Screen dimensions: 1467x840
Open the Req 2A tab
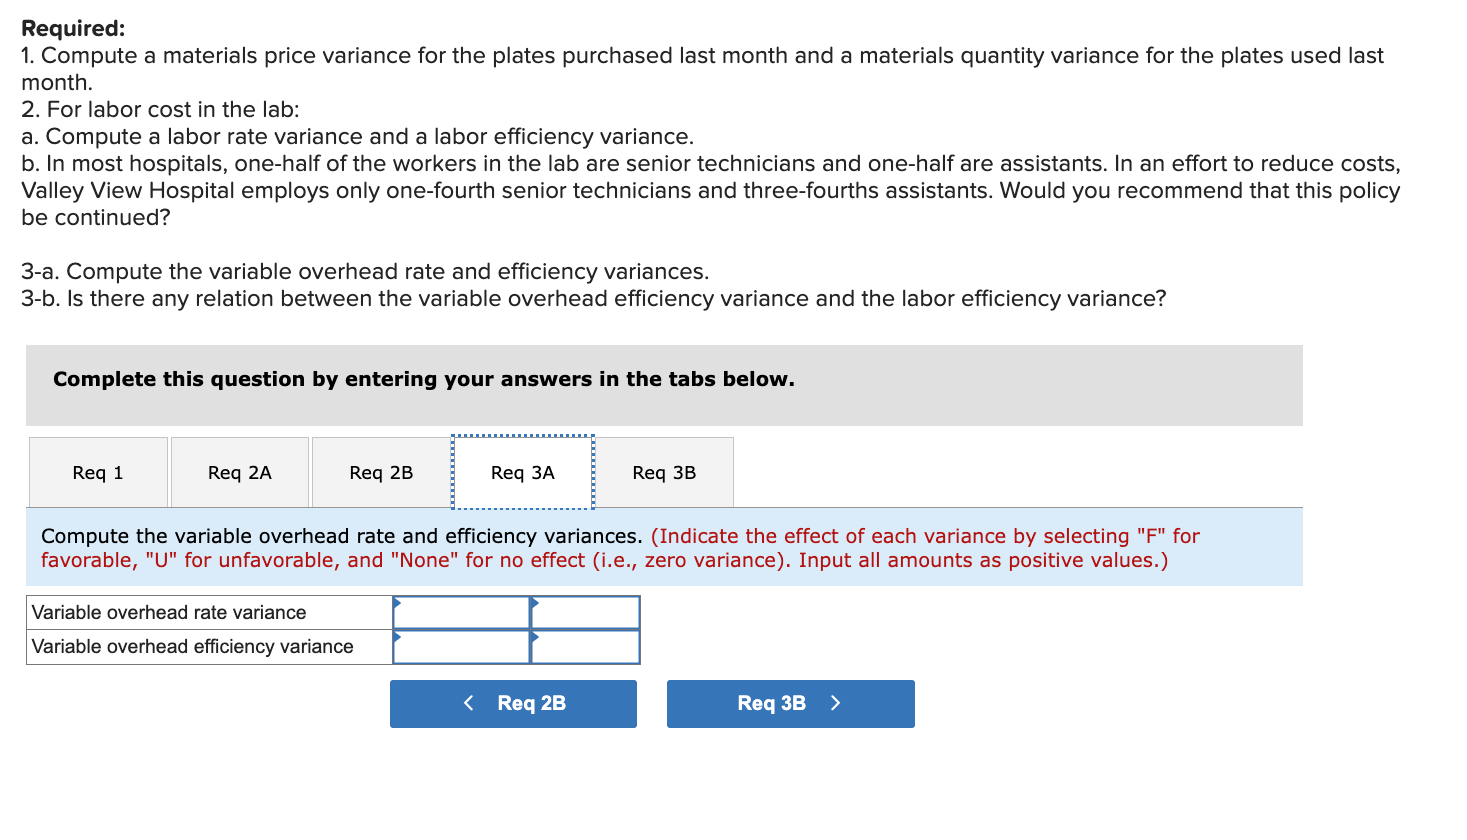[x=239, y=471]
